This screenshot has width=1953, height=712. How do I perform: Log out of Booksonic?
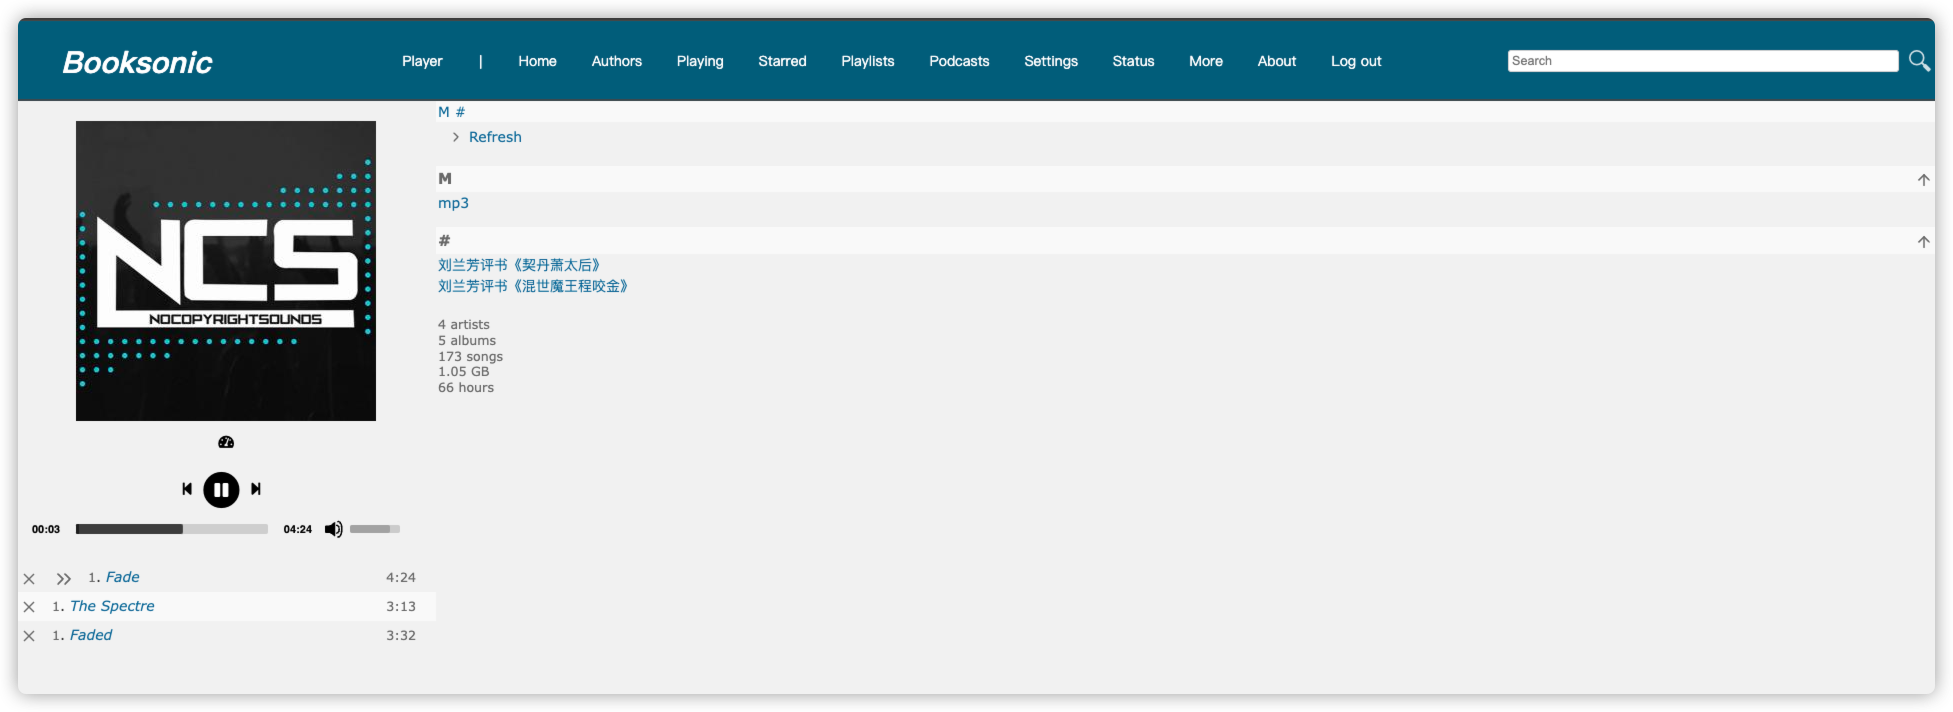pyautogui.click(x=1356, y=61)
